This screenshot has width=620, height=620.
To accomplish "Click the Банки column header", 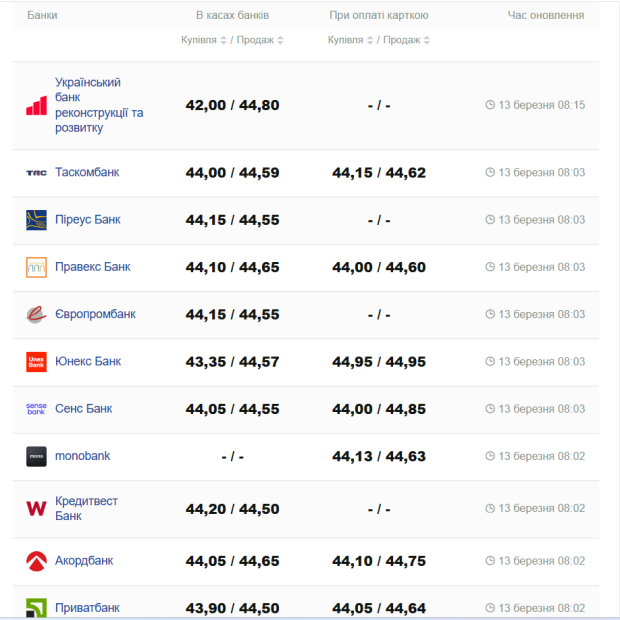I will (42, 15).
